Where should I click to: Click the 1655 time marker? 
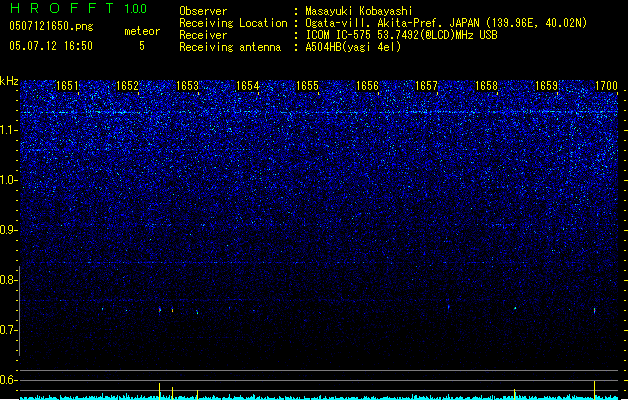click(307, 86)
